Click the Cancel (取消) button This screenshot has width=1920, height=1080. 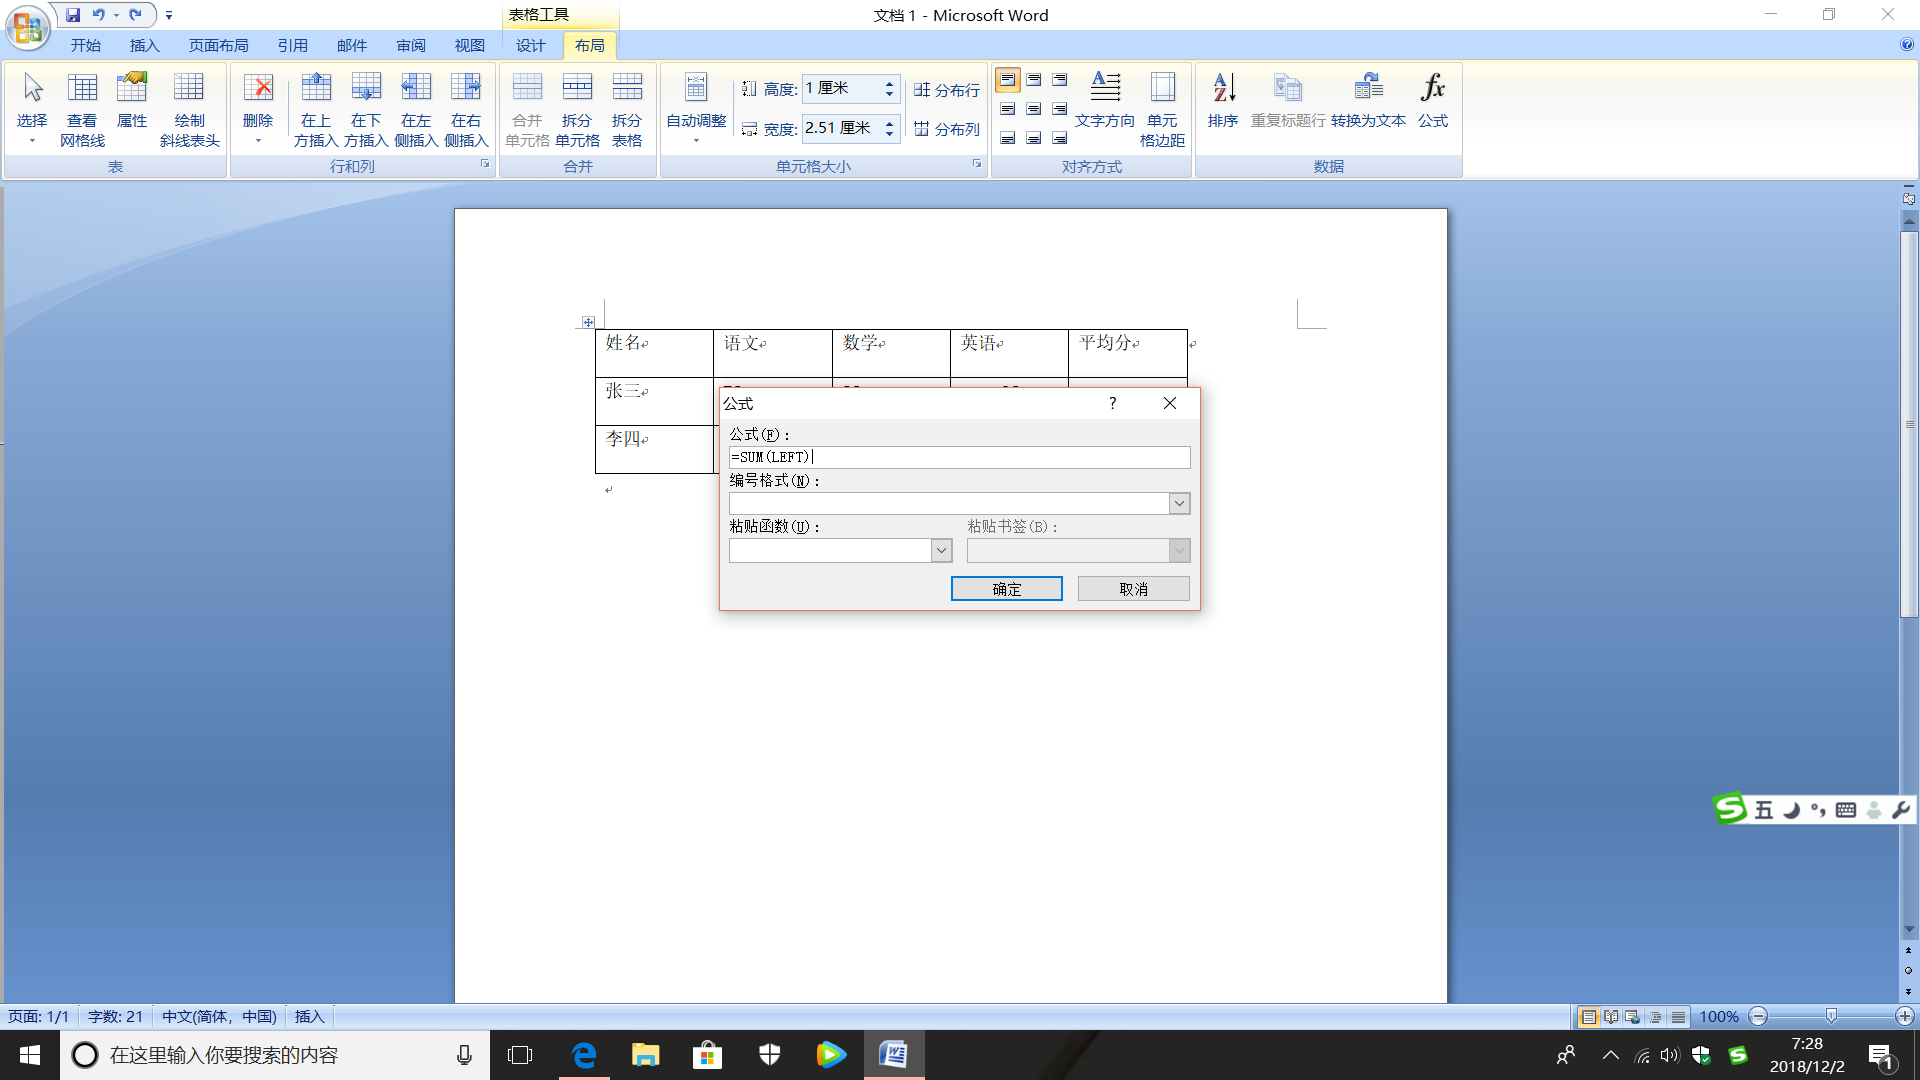click(x=1133, y=589)
